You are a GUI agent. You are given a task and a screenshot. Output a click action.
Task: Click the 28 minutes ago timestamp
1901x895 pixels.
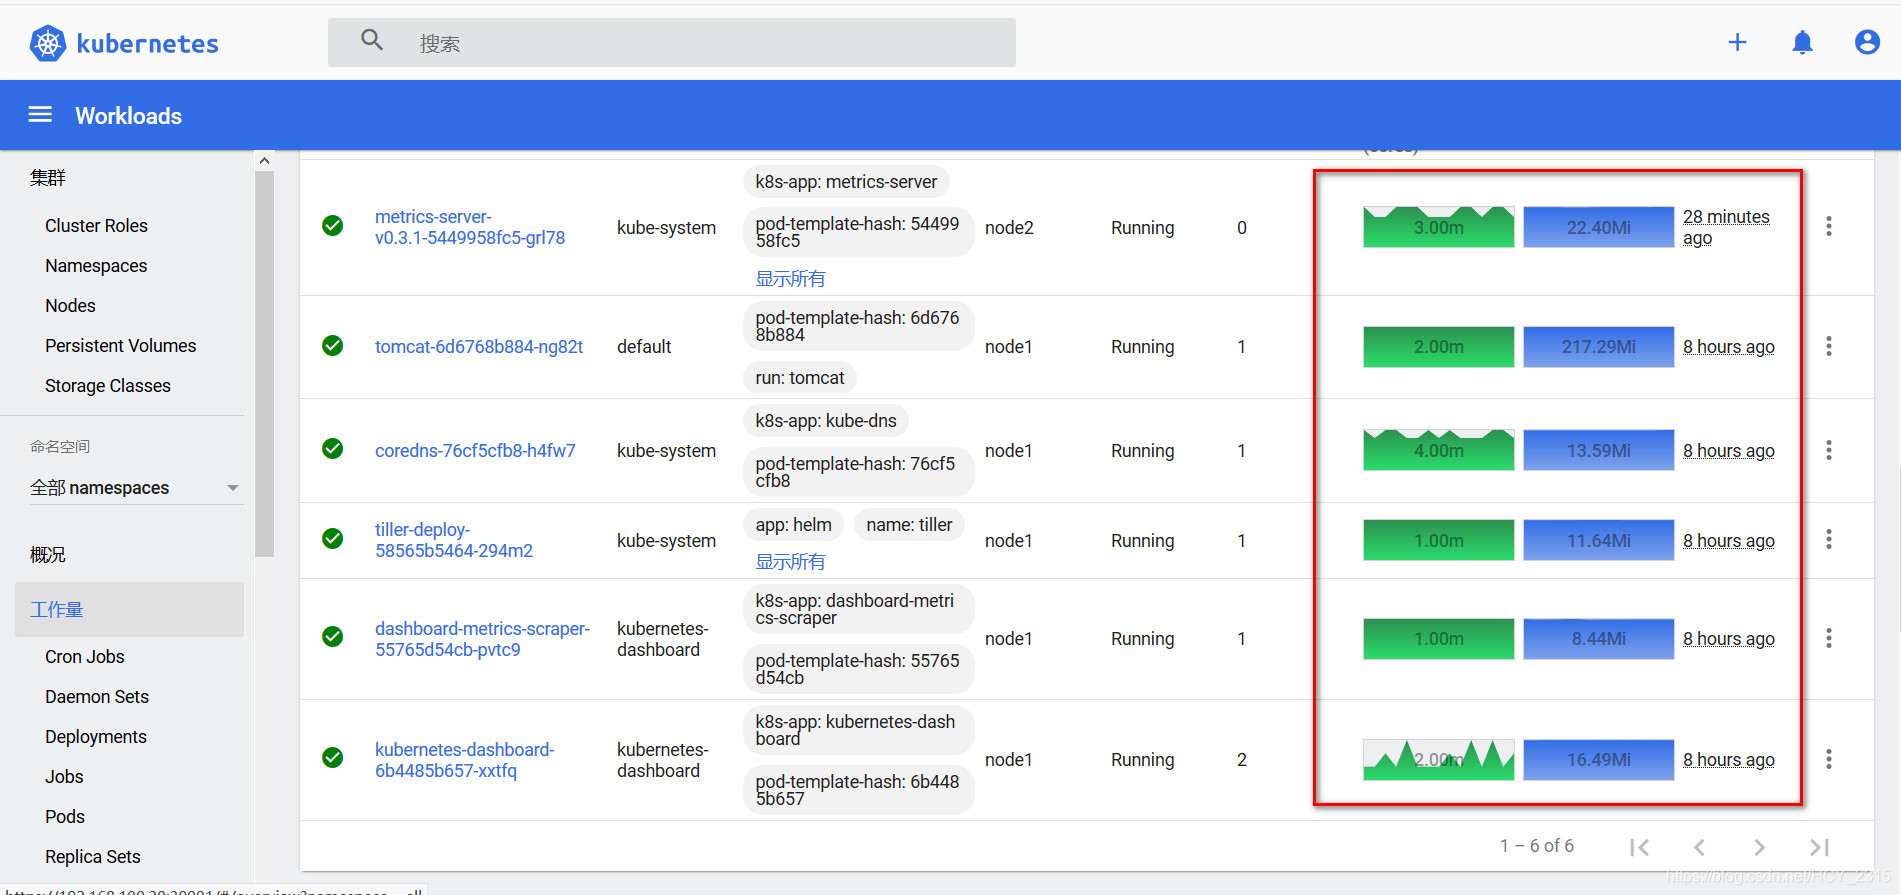click(1726, 227)
